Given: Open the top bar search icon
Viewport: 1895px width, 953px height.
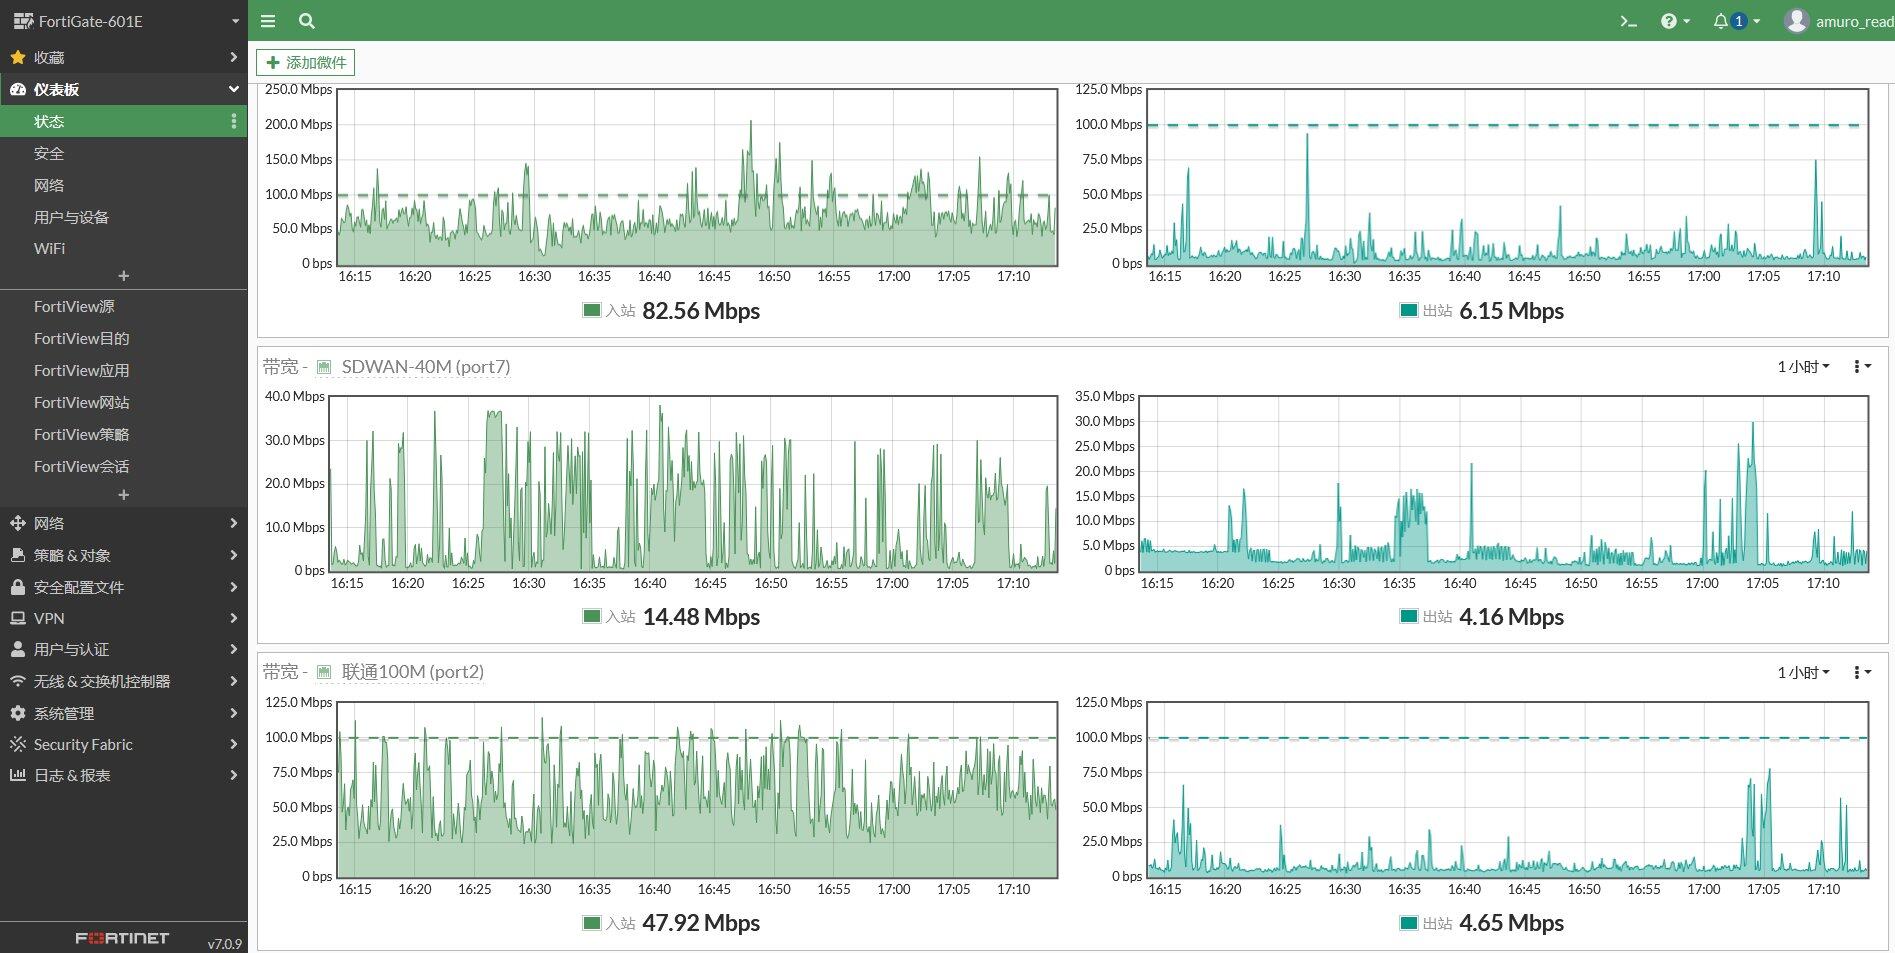Looking at the screenshot, I should click(307, 20).
